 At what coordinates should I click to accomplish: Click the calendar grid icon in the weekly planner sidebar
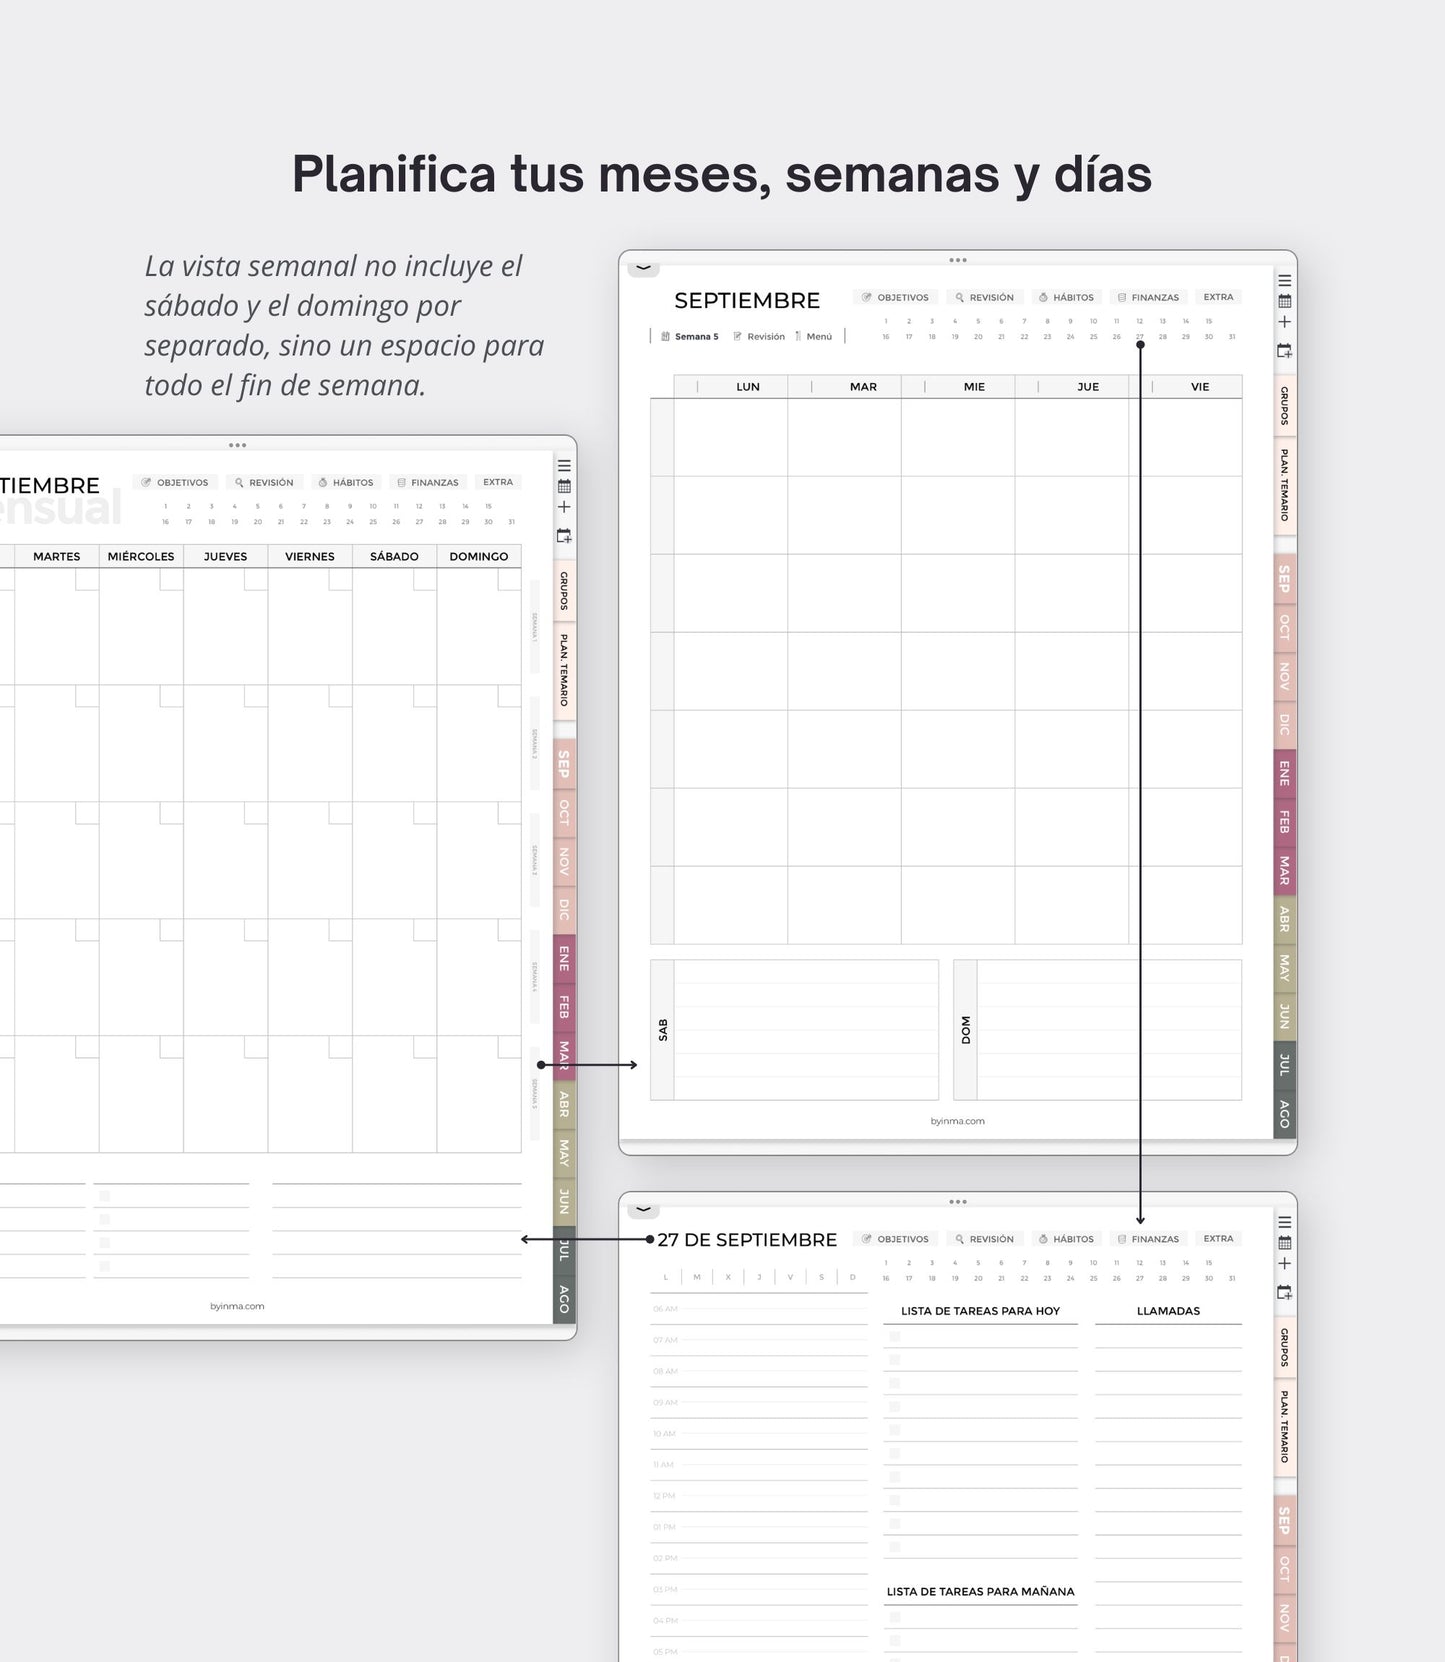point(1285,301)
